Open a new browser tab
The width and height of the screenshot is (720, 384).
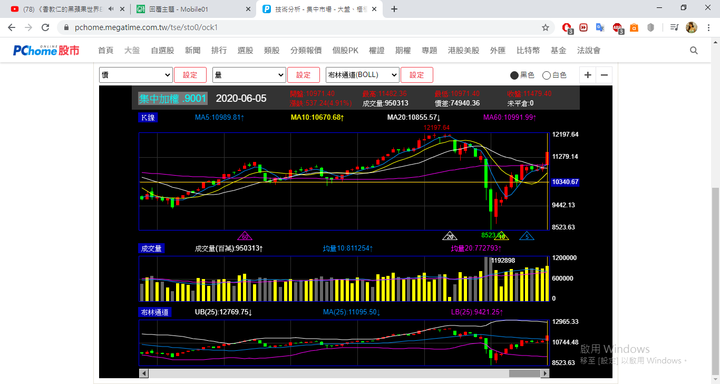coord(394,9)
